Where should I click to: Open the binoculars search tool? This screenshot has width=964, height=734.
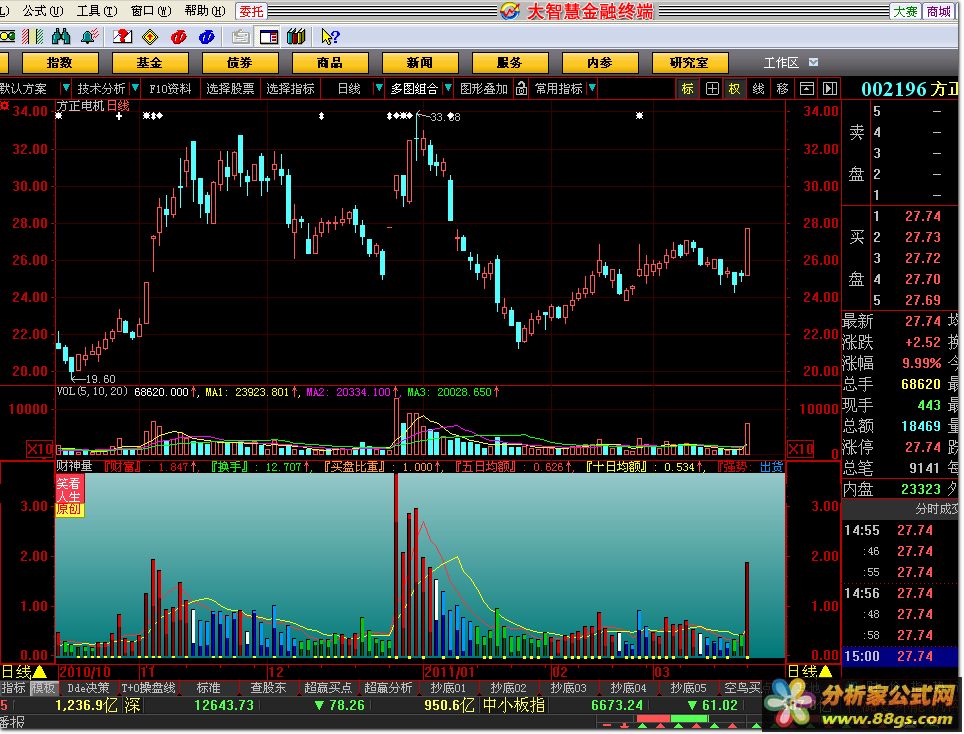pos(61,37)
